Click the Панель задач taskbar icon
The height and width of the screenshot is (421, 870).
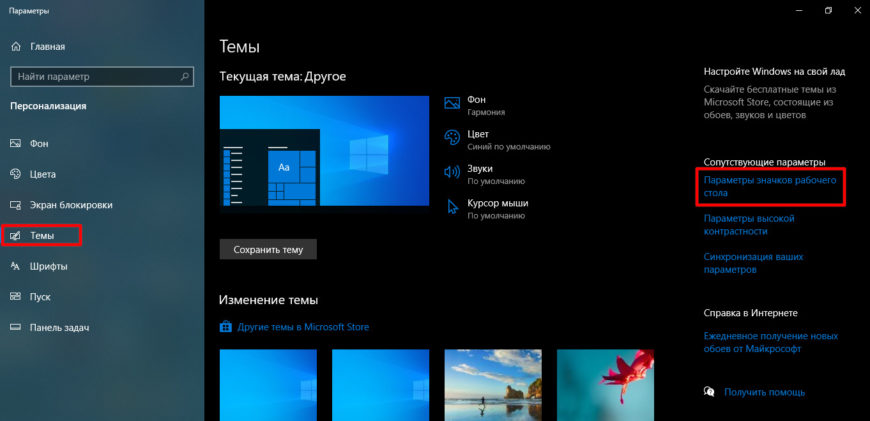[16, 327]
